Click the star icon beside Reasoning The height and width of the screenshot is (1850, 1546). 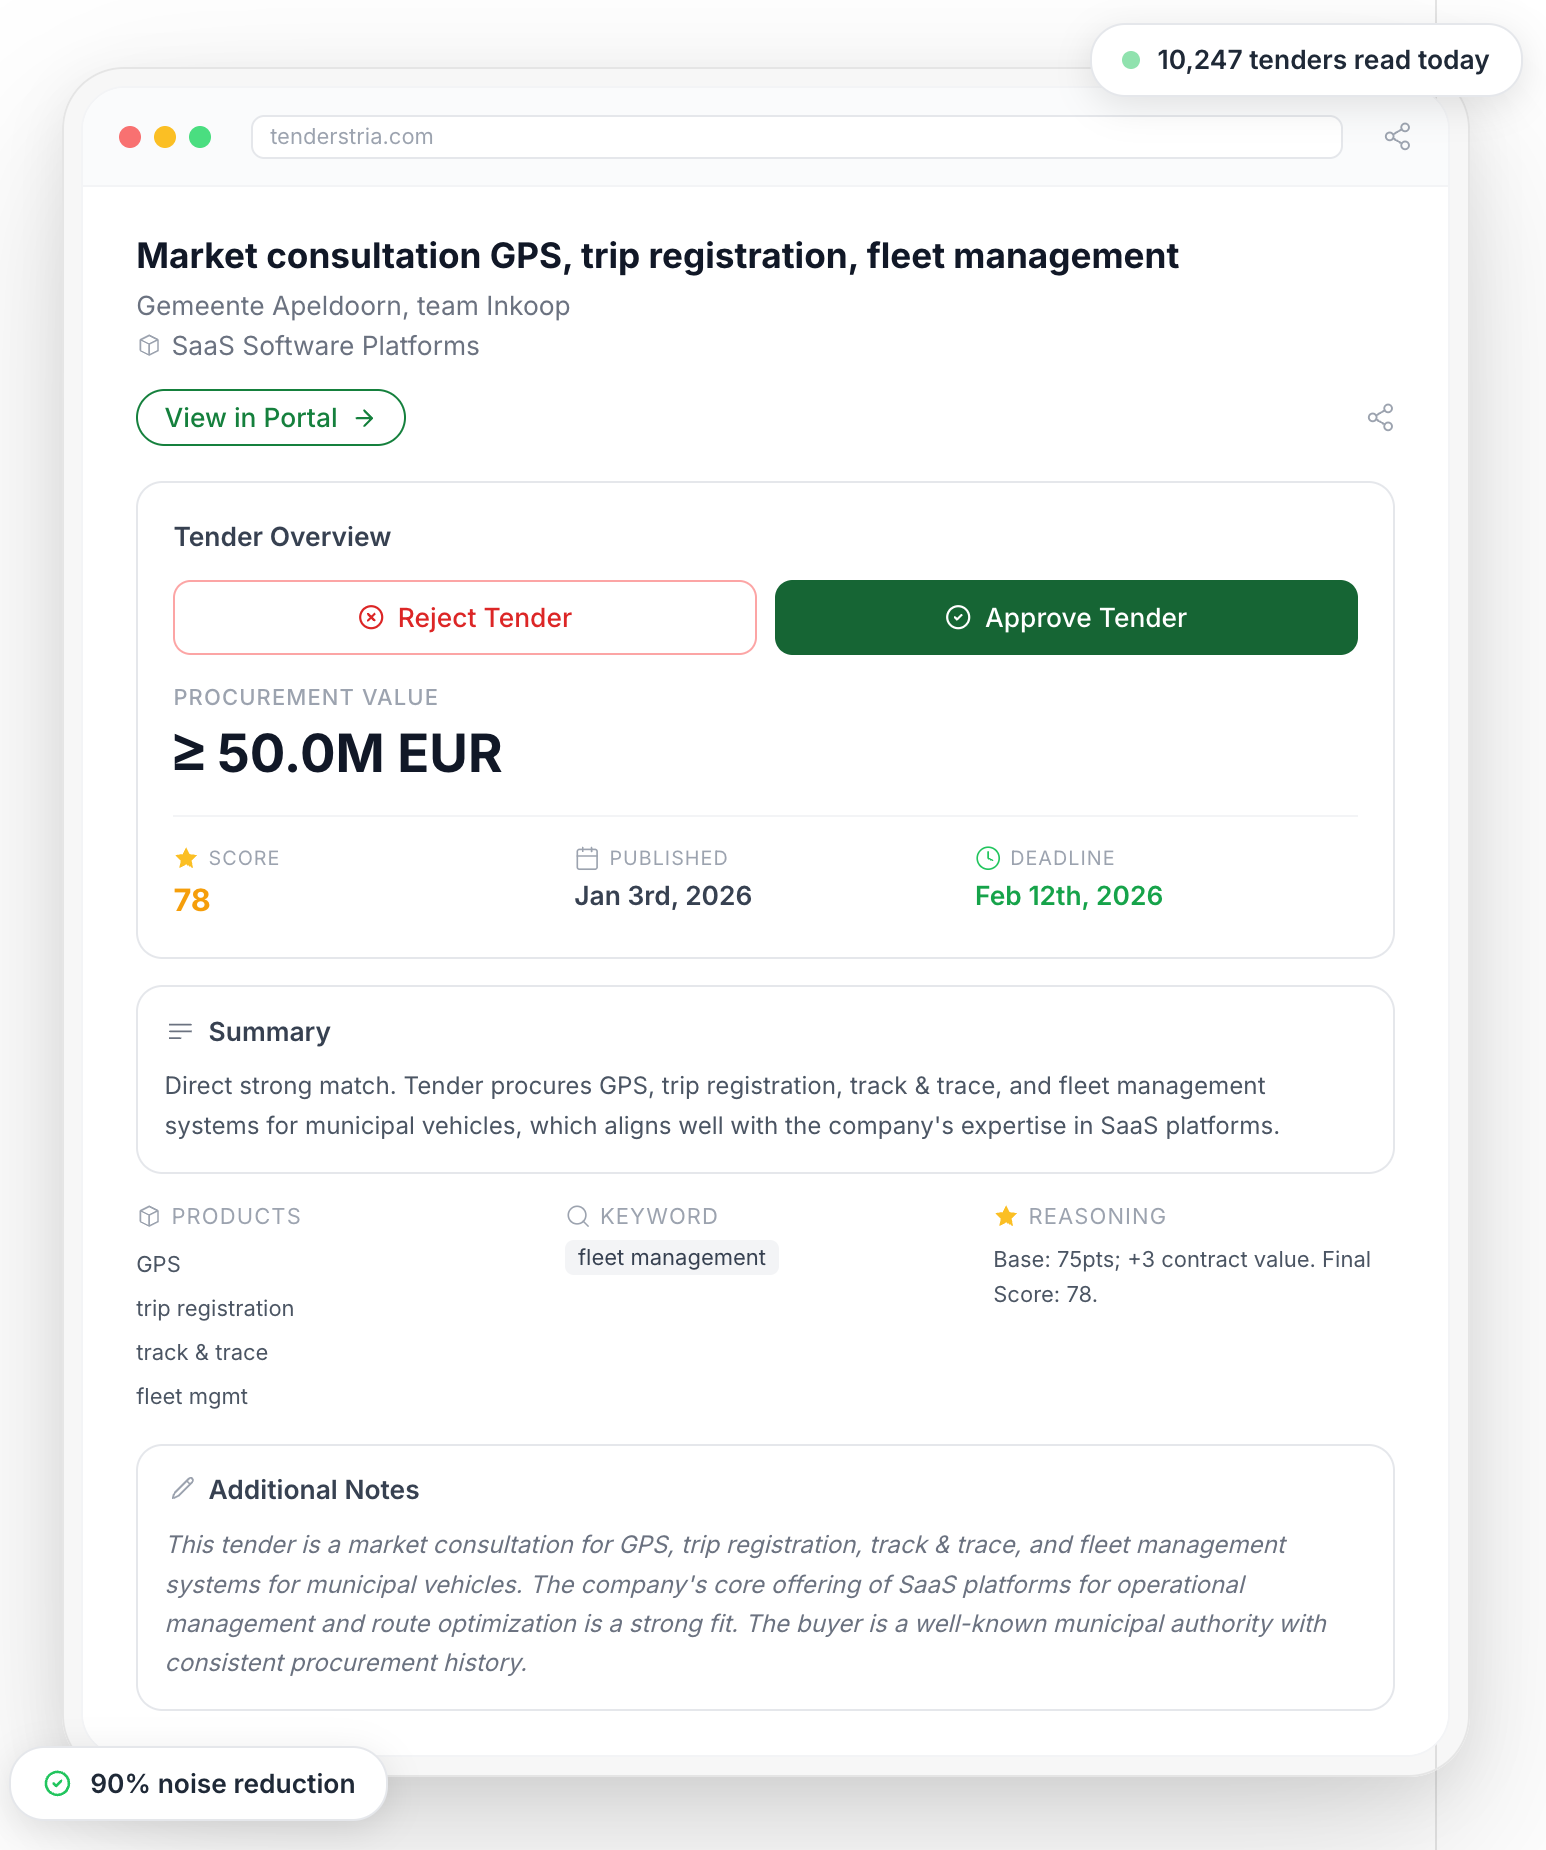tap(1006, 1216)
